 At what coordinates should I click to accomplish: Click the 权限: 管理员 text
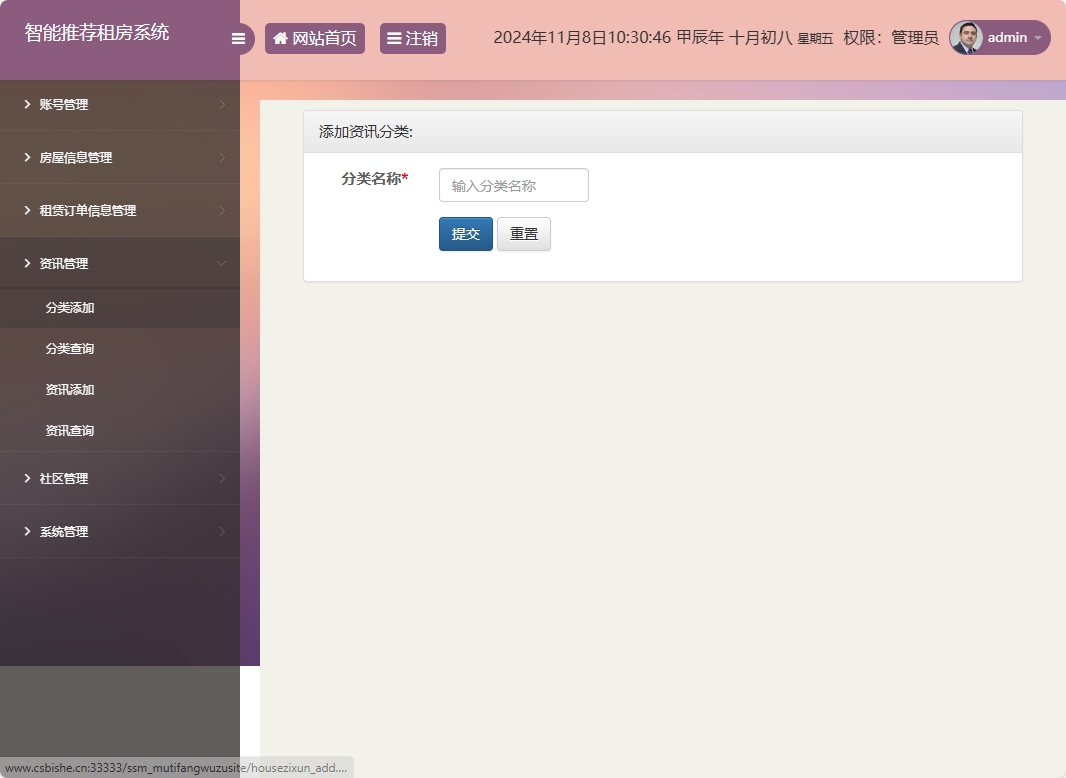coord(891,38)
